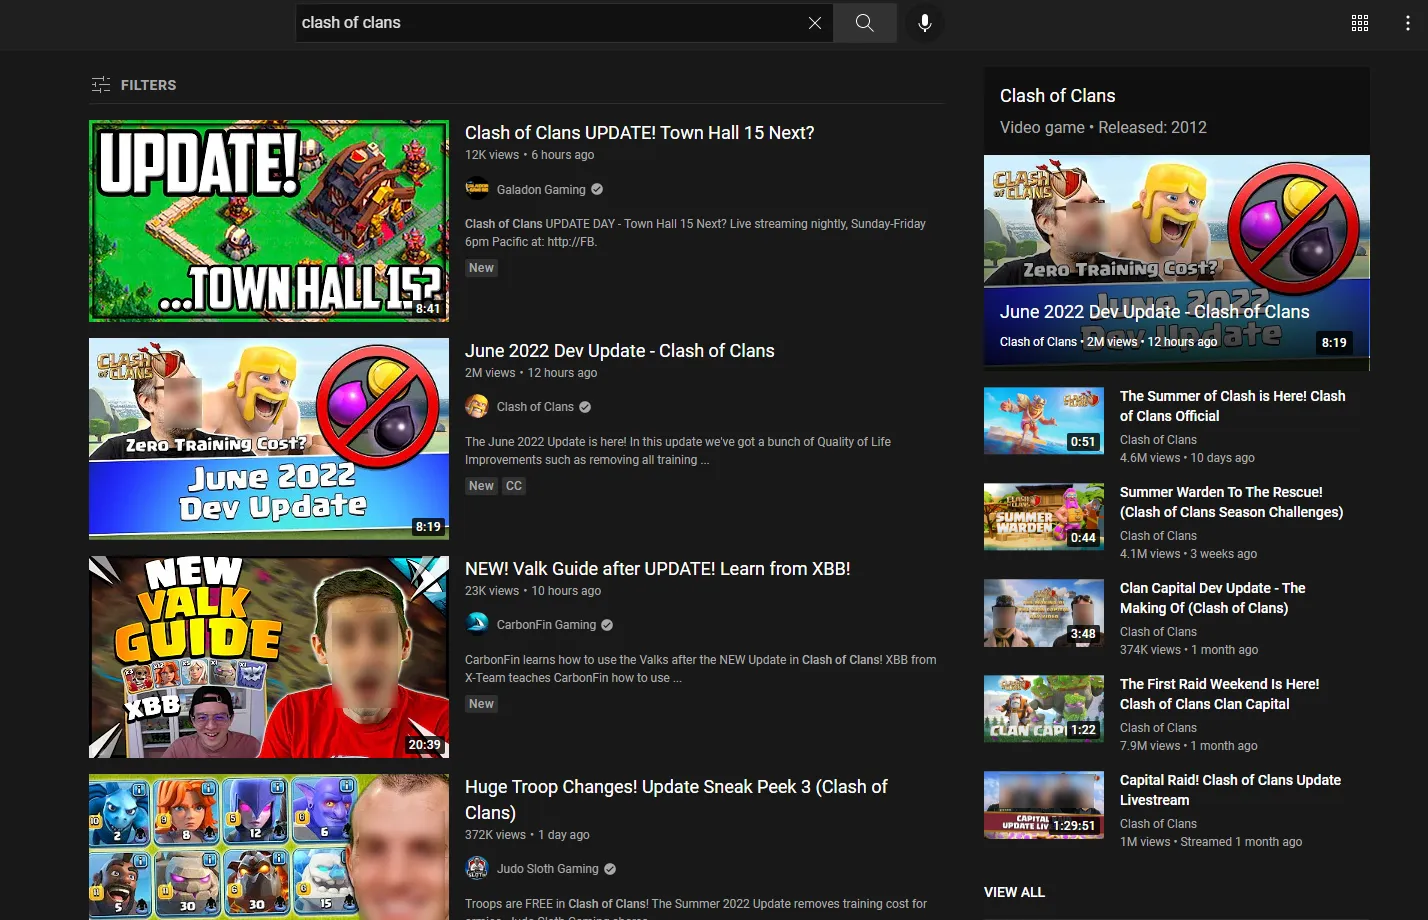The width and height of the screenshot is (1428, 920).
Task: Open 'Huge Troop Changes! Update Sneak Peek 3' title
Action: (x=676, y=800)
